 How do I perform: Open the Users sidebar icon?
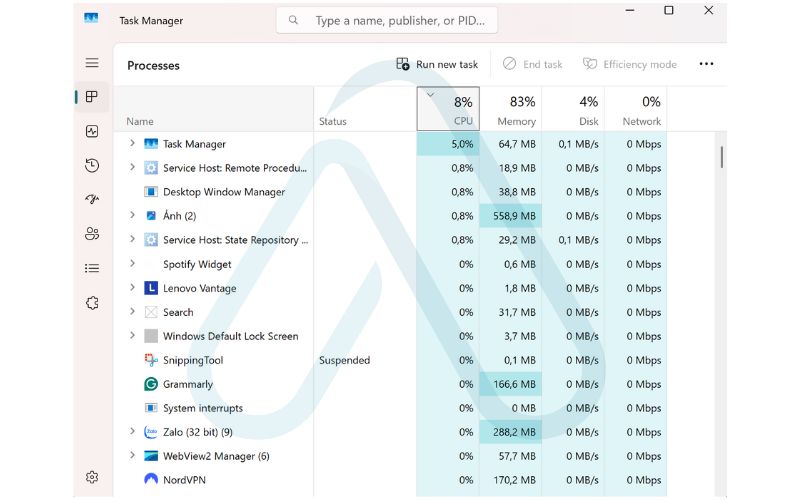click(x=92, y=234)
